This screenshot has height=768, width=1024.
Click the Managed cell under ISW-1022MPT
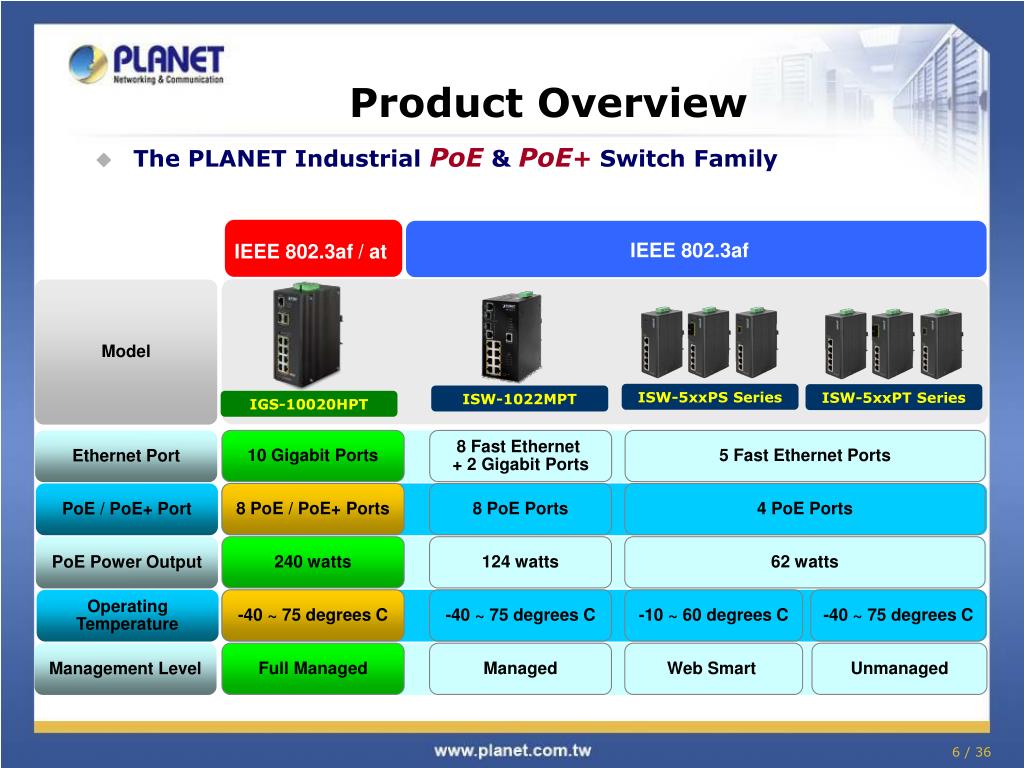pyautogui.click(x=520, y=669)
